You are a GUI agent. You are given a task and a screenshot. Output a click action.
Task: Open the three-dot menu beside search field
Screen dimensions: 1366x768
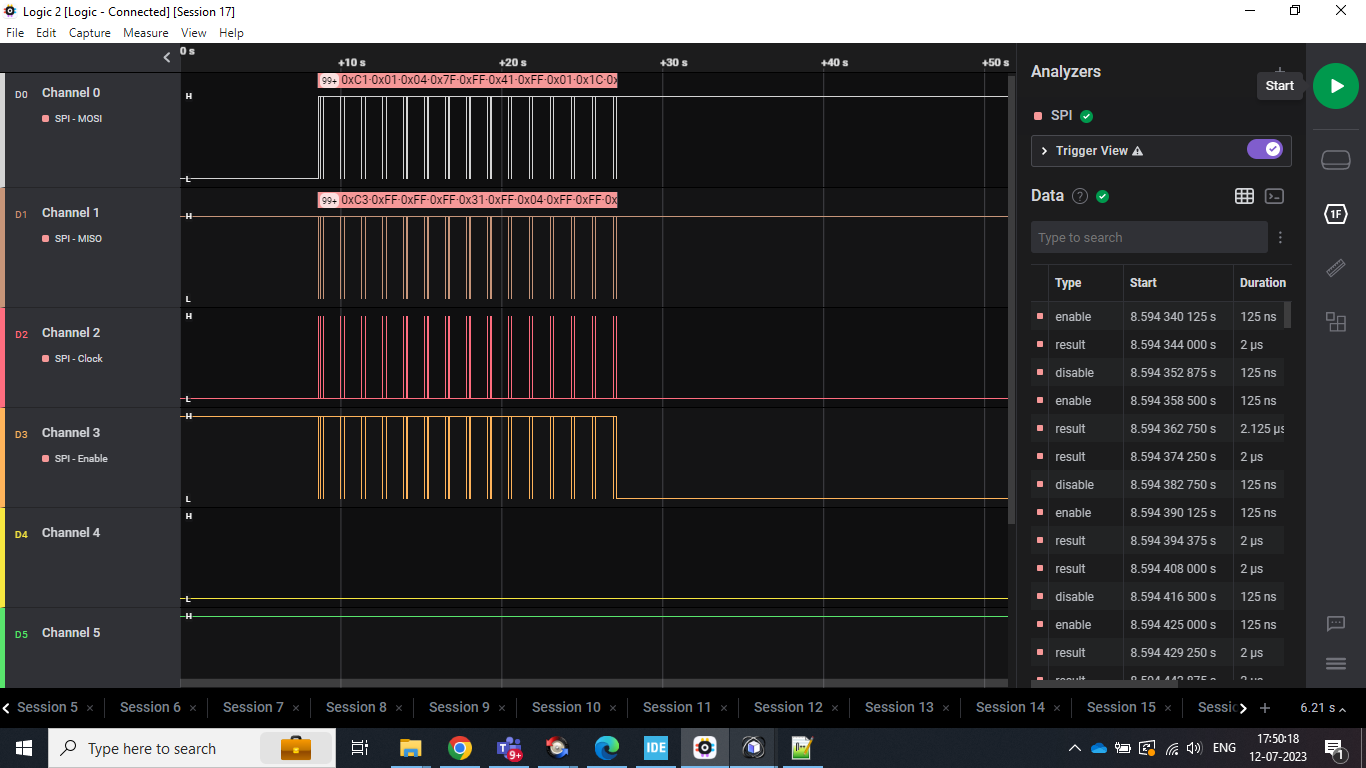tap(1280, 237)
